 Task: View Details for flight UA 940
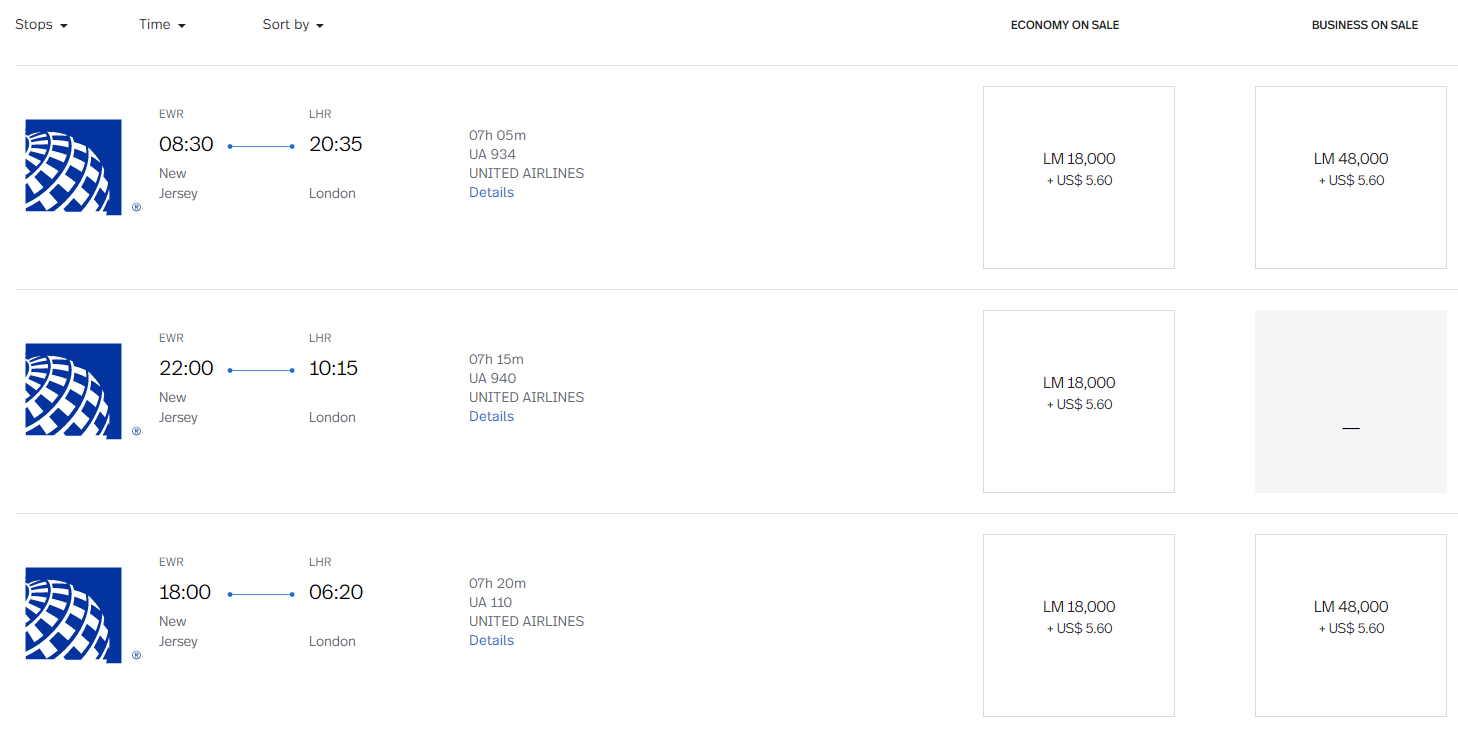pos(491,416)
